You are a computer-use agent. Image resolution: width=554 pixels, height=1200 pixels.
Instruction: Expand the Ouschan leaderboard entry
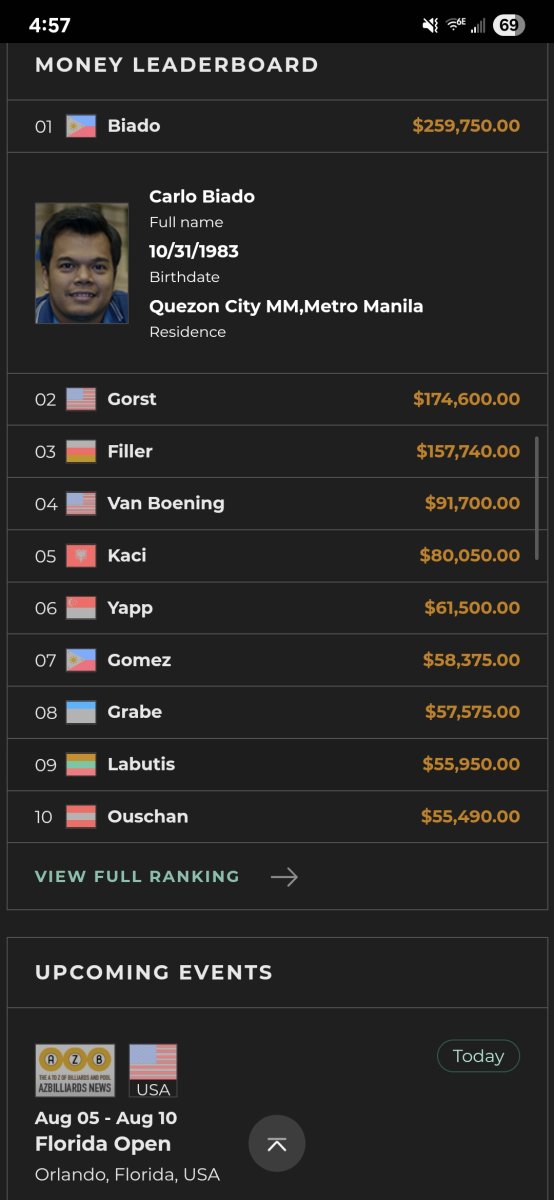(277, 816)
